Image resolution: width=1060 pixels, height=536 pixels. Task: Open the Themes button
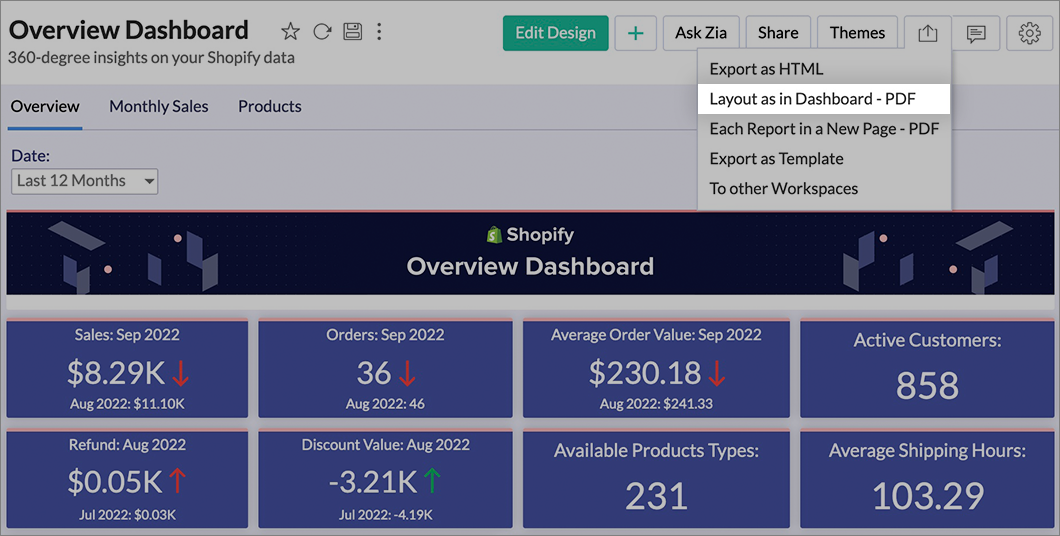click(857, 33)
